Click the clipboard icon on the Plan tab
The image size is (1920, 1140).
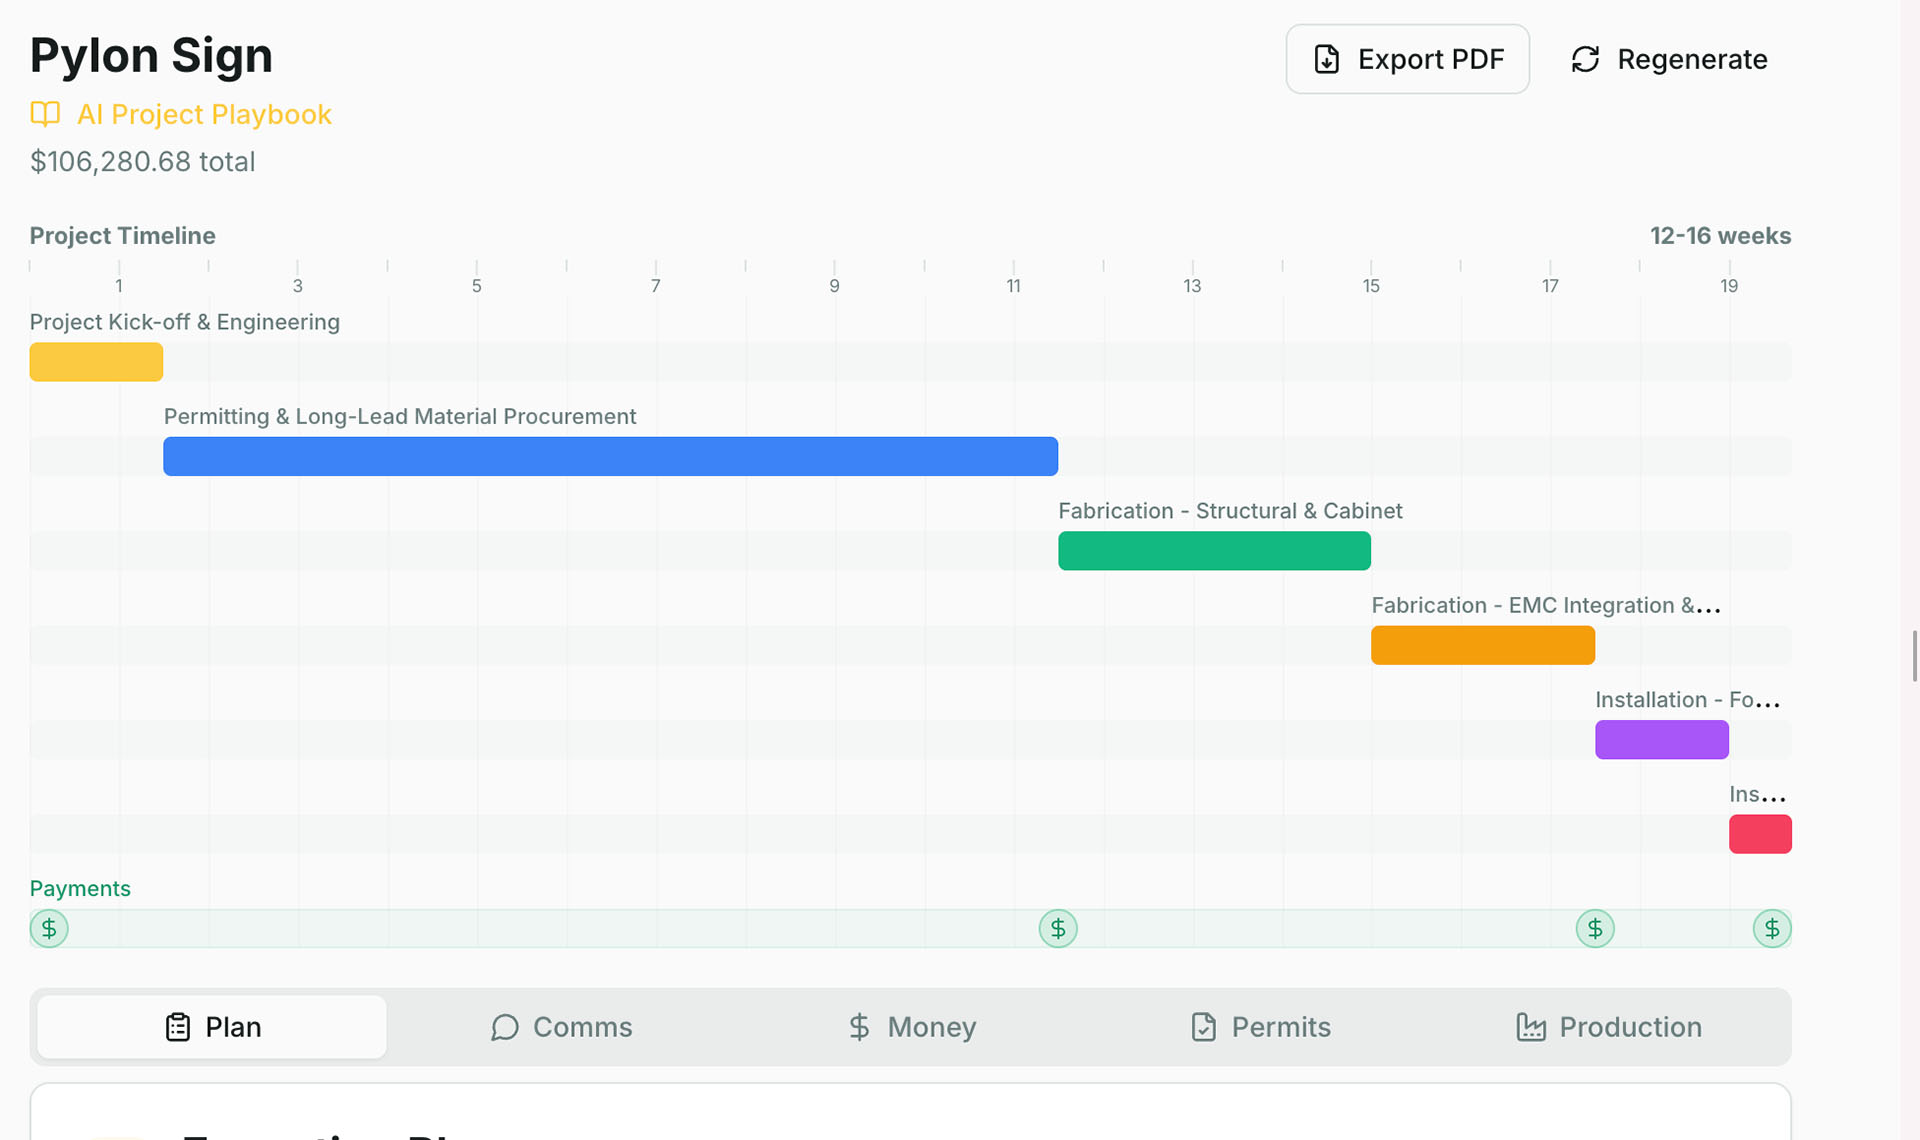click(x=176, y=1026)
